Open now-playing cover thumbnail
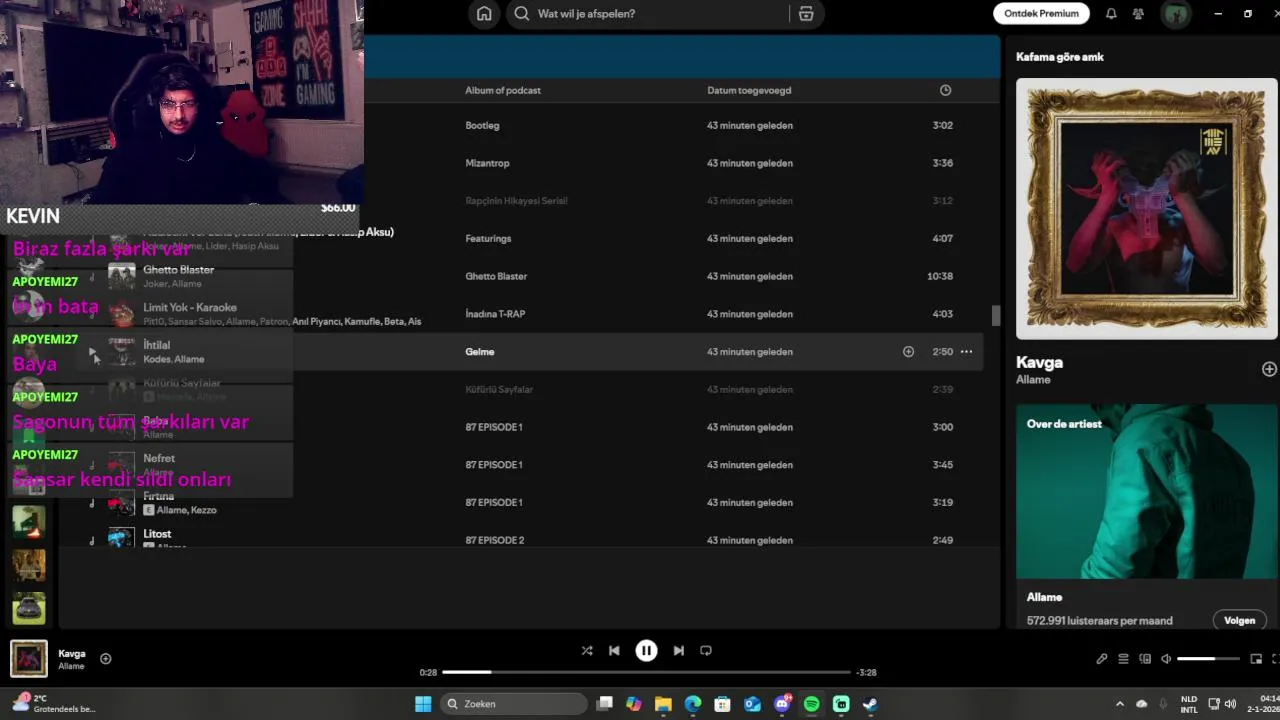Viewport: 1280px width, 720px height. point(29,658)
